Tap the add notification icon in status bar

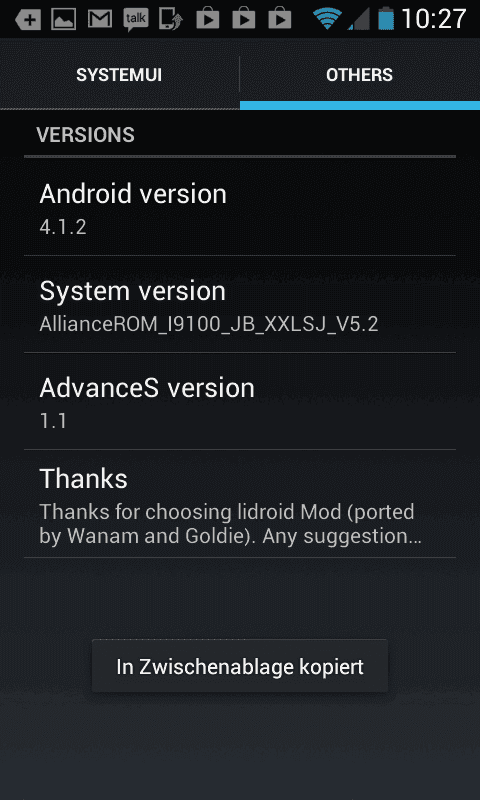(x=28, y=19)
